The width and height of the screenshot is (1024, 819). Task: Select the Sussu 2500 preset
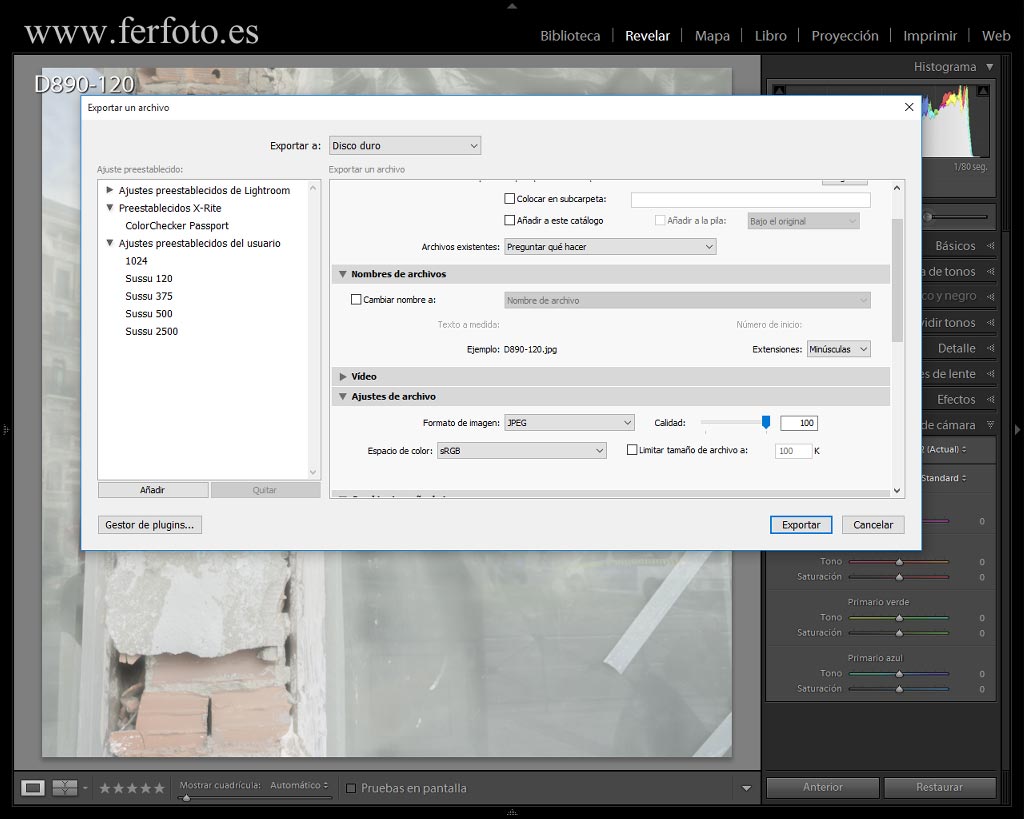click(x=152, y=331)
